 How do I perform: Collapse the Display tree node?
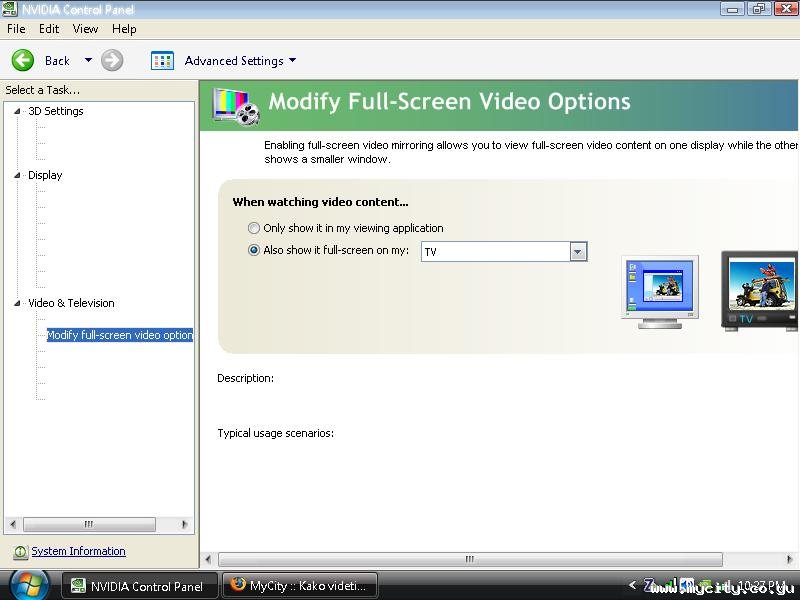[x=17, y=176]
